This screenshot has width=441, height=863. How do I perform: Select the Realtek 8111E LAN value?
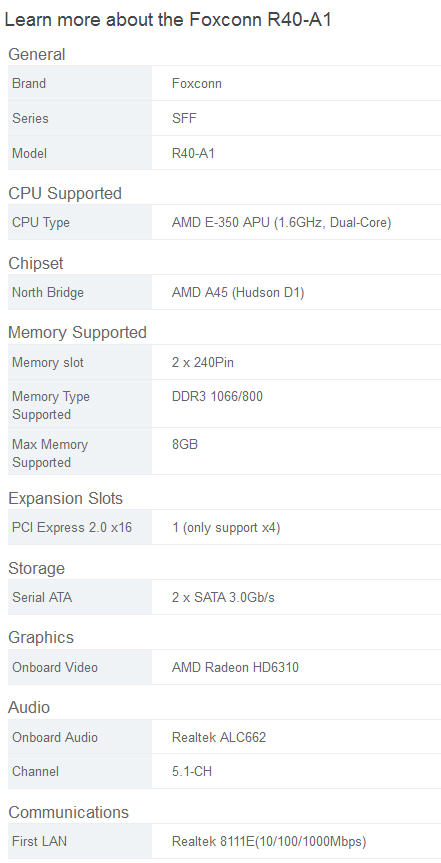[269, 842]
